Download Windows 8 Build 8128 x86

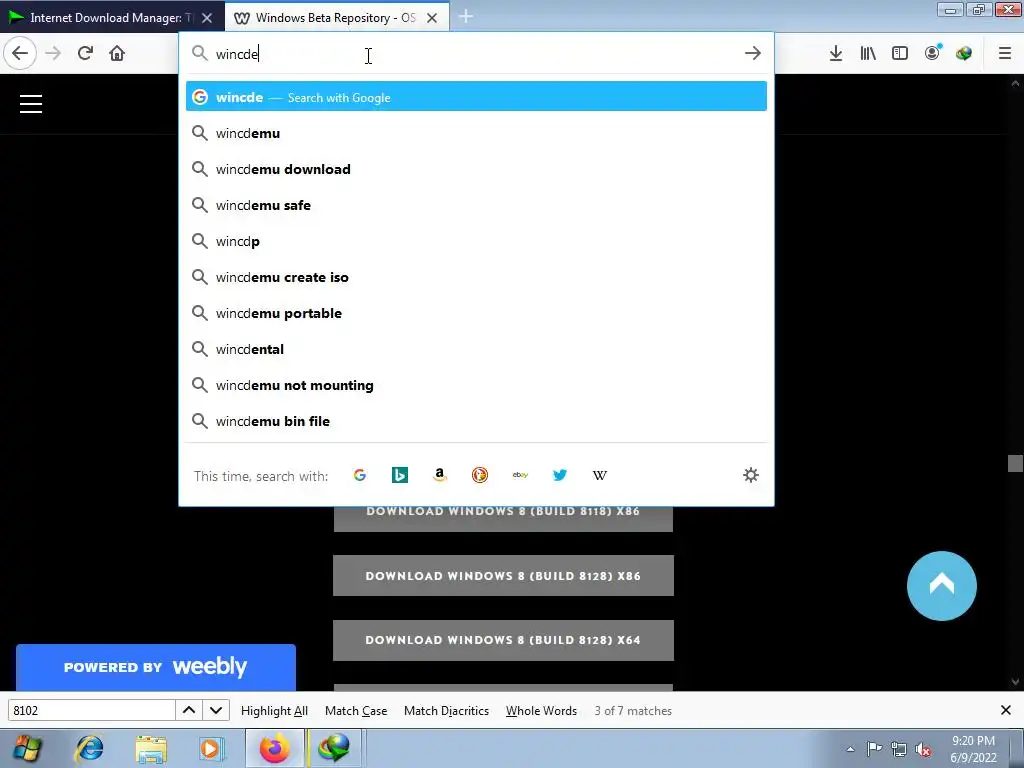tap(503, 575)
